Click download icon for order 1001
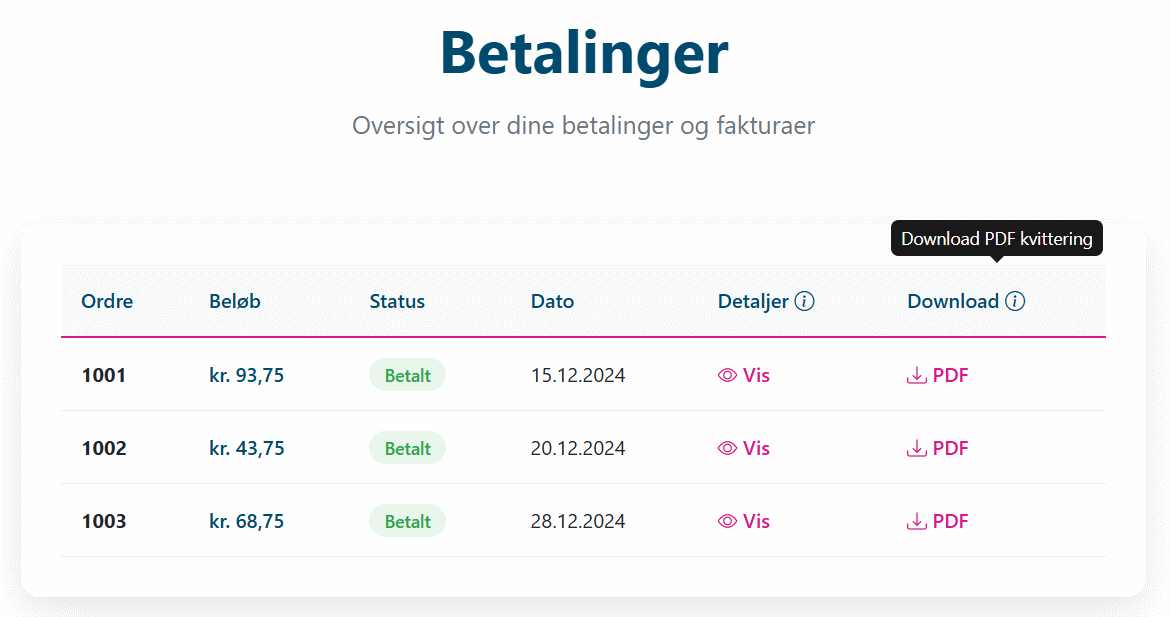 pyautogui.click(x=916, y=375)
